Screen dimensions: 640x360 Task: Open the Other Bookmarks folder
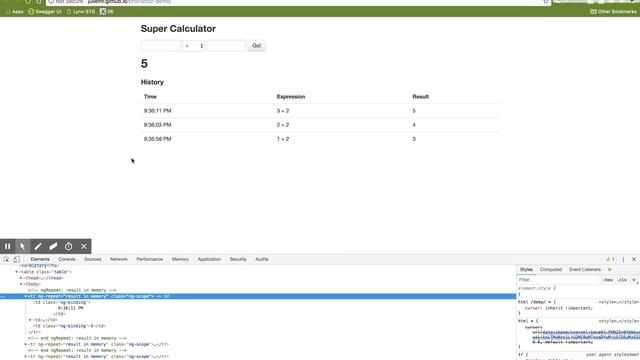613,11
